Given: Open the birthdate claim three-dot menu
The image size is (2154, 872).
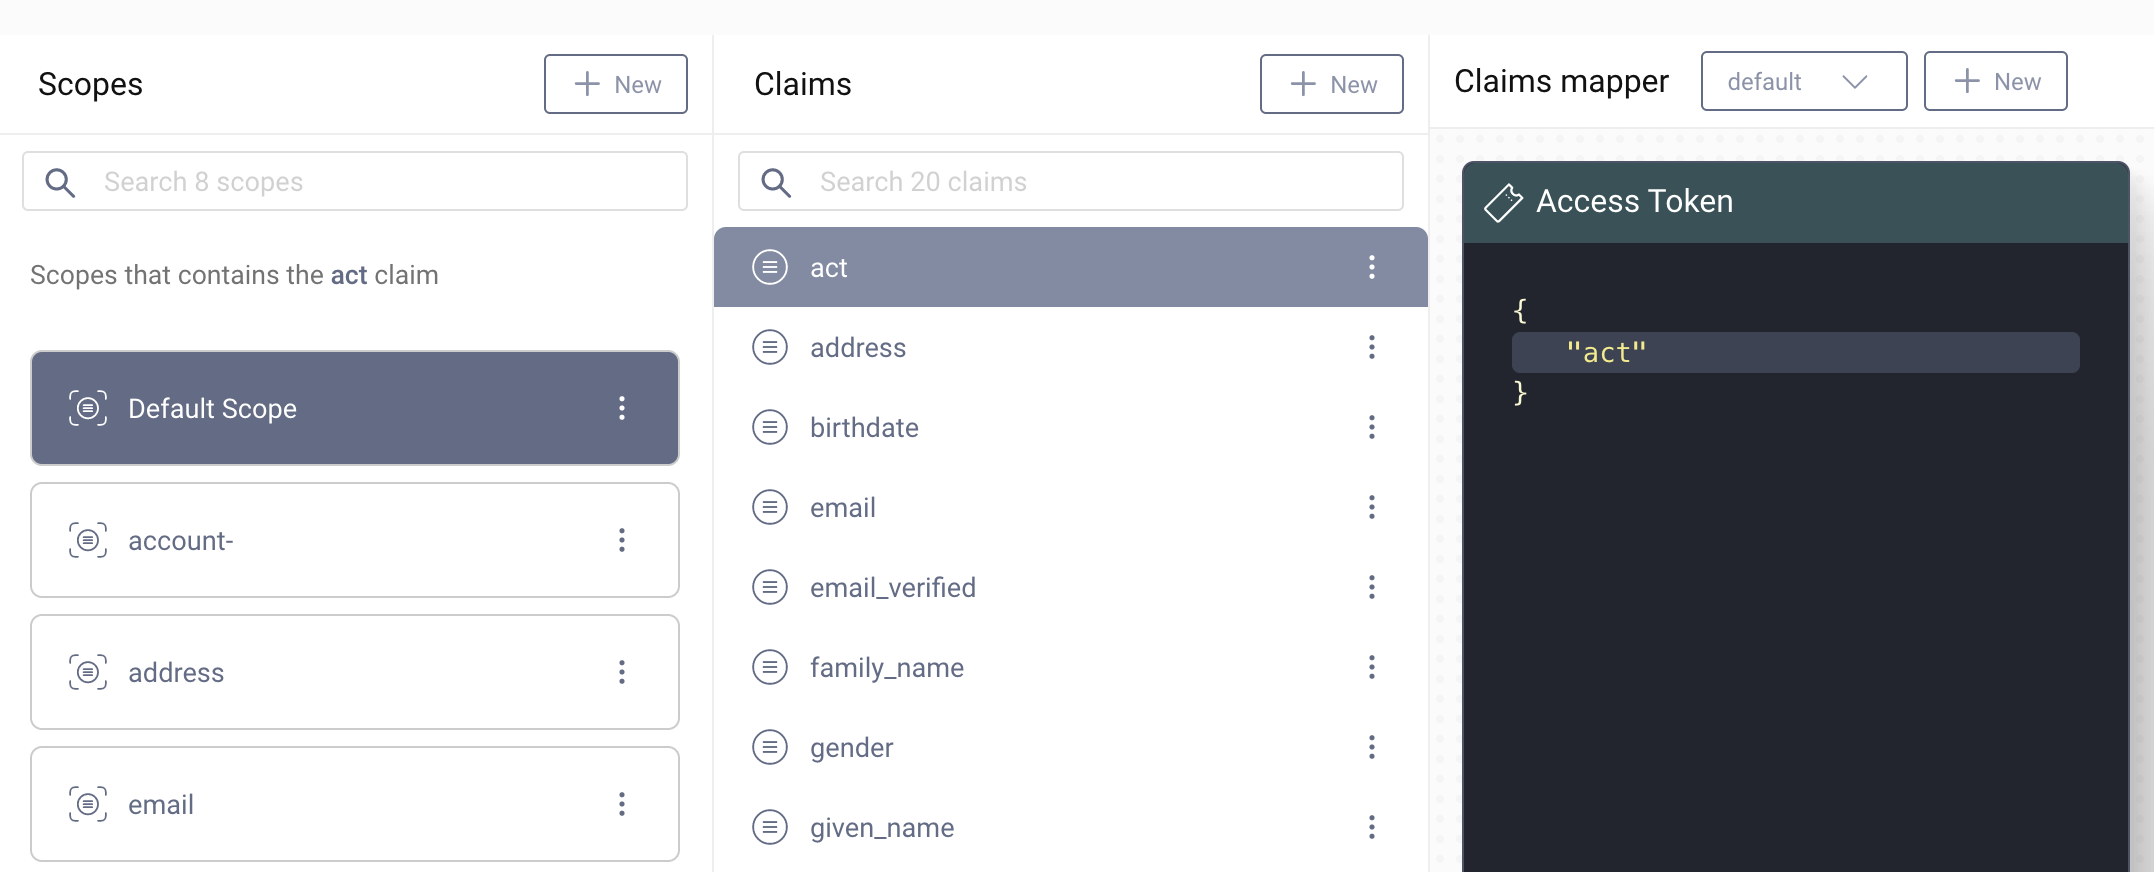Looking at the screenshot, I should tap(1372, 427).
